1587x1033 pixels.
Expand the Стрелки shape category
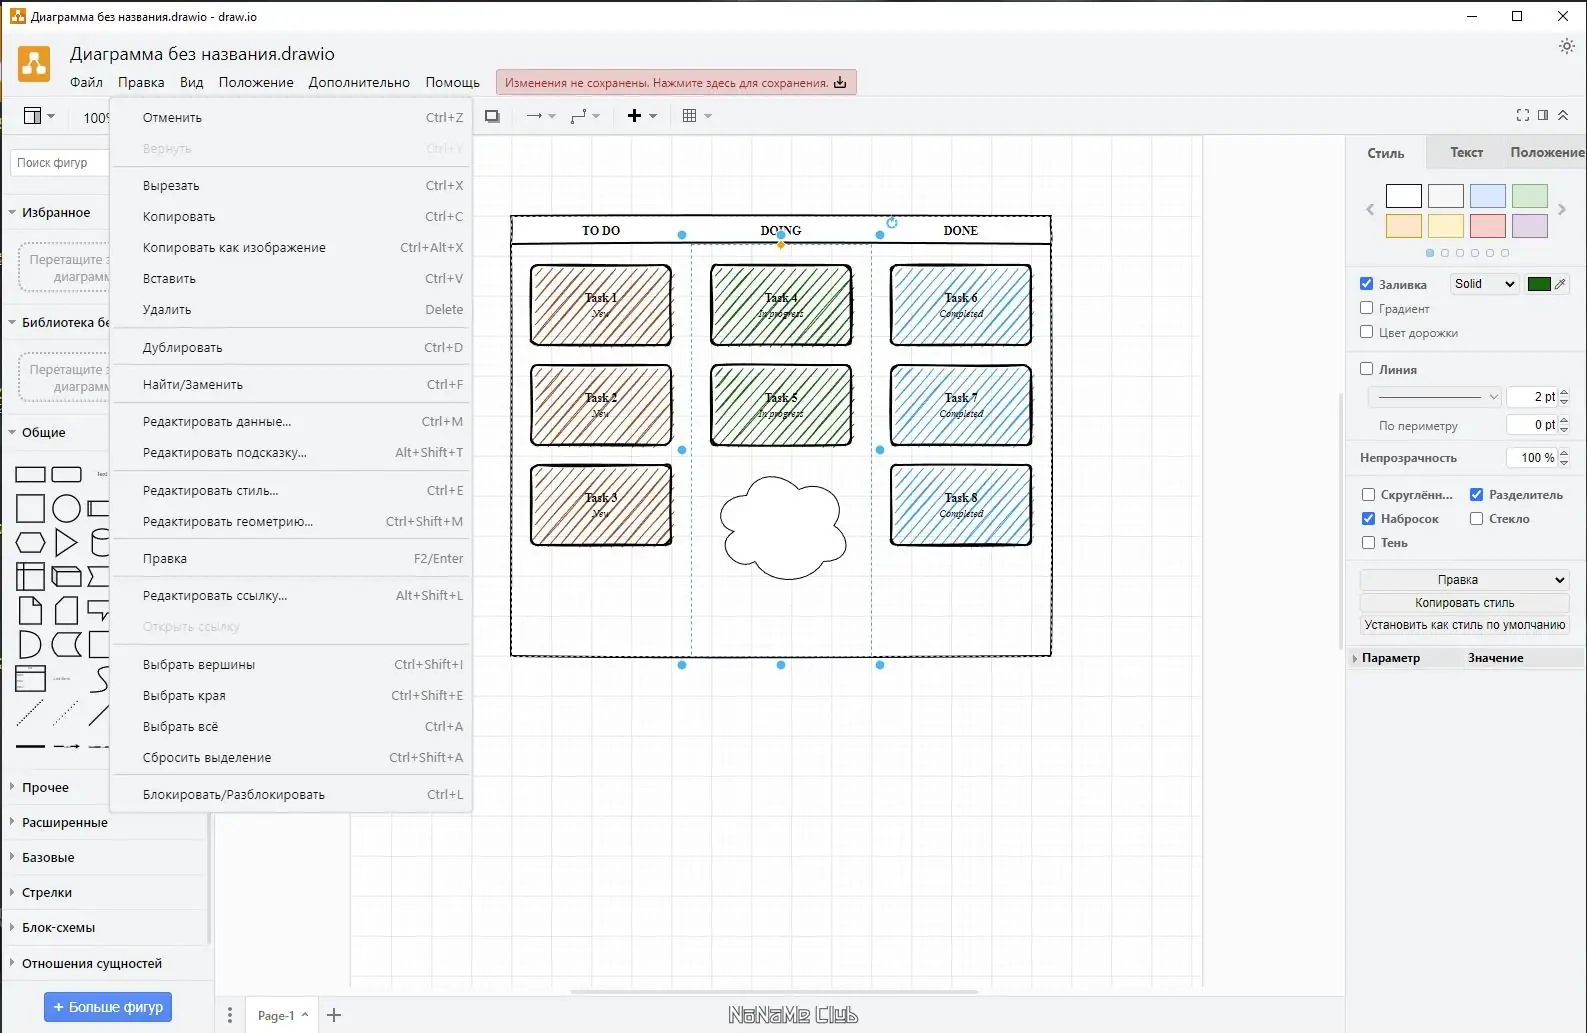[x=105, y=892]
